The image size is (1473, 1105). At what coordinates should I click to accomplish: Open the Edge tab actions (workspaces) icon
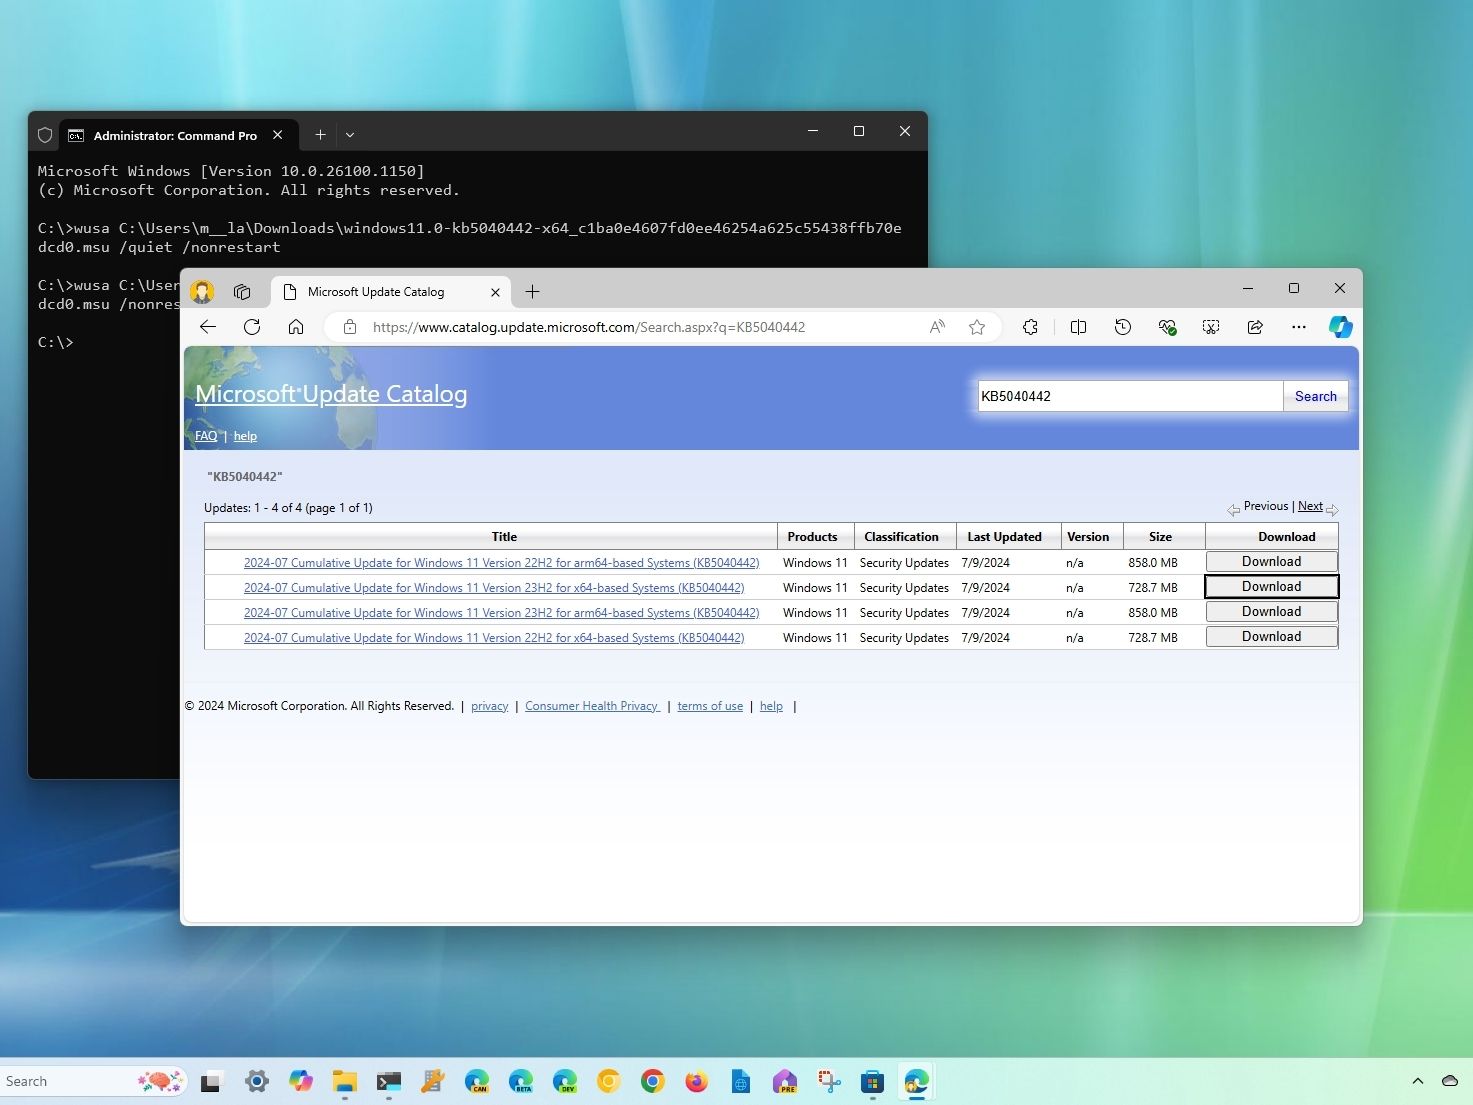pos(242,292)
